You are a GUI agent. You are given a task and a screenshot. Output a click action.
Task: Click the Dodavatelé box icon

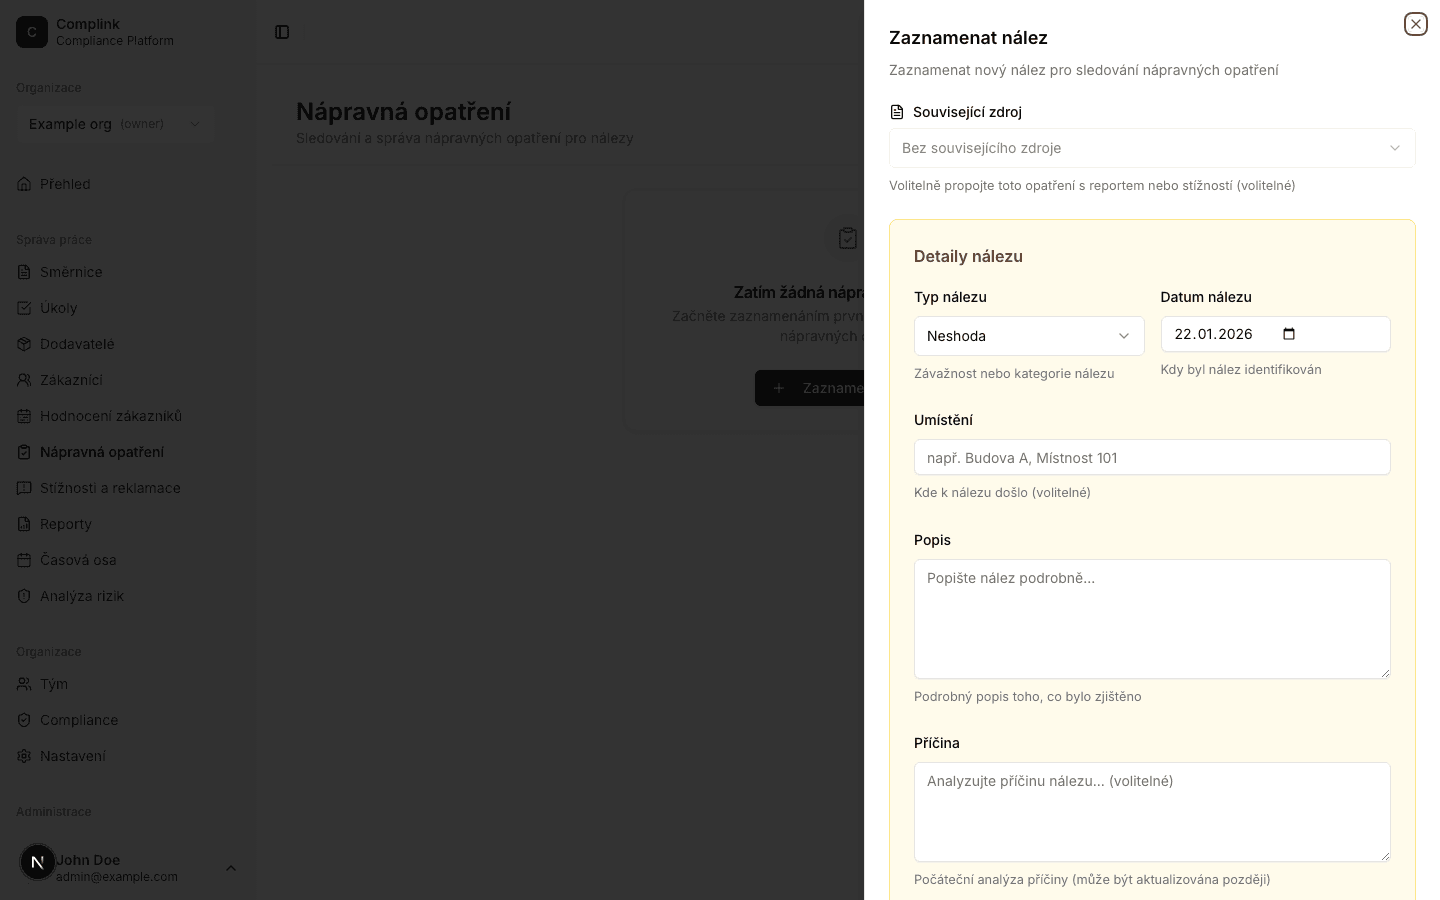pos(24,344)
